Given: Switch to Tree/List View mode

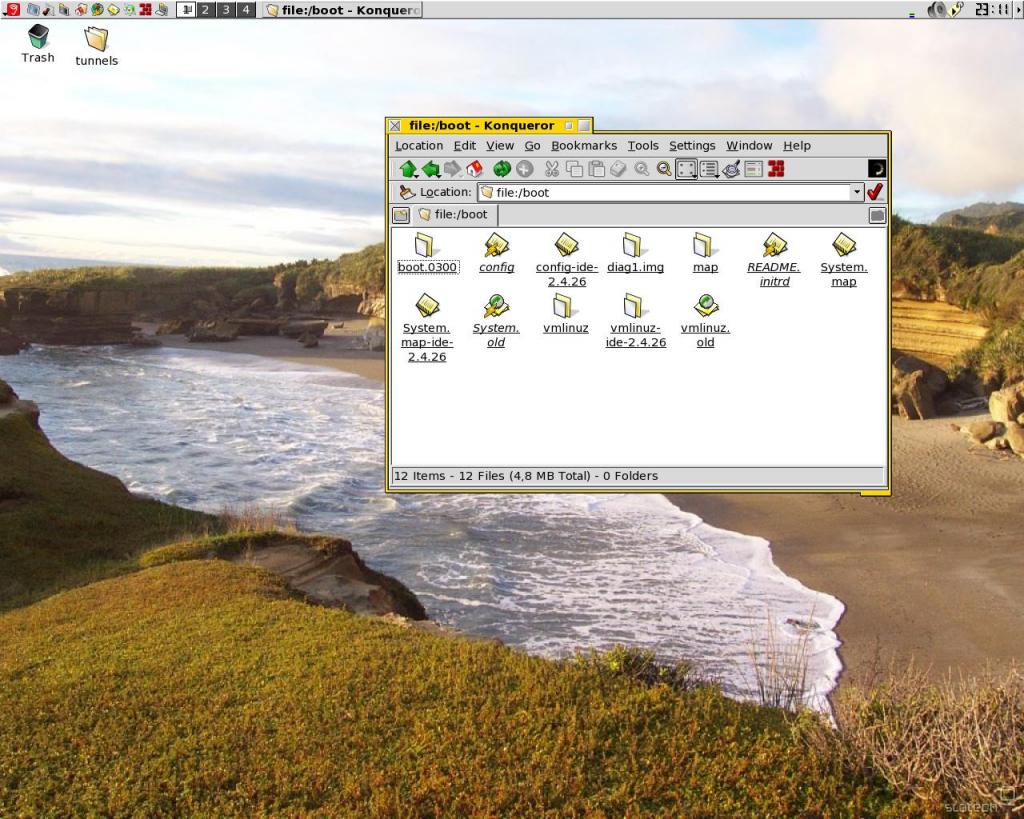Looking at the screenshot, I should tap(709, 169).
